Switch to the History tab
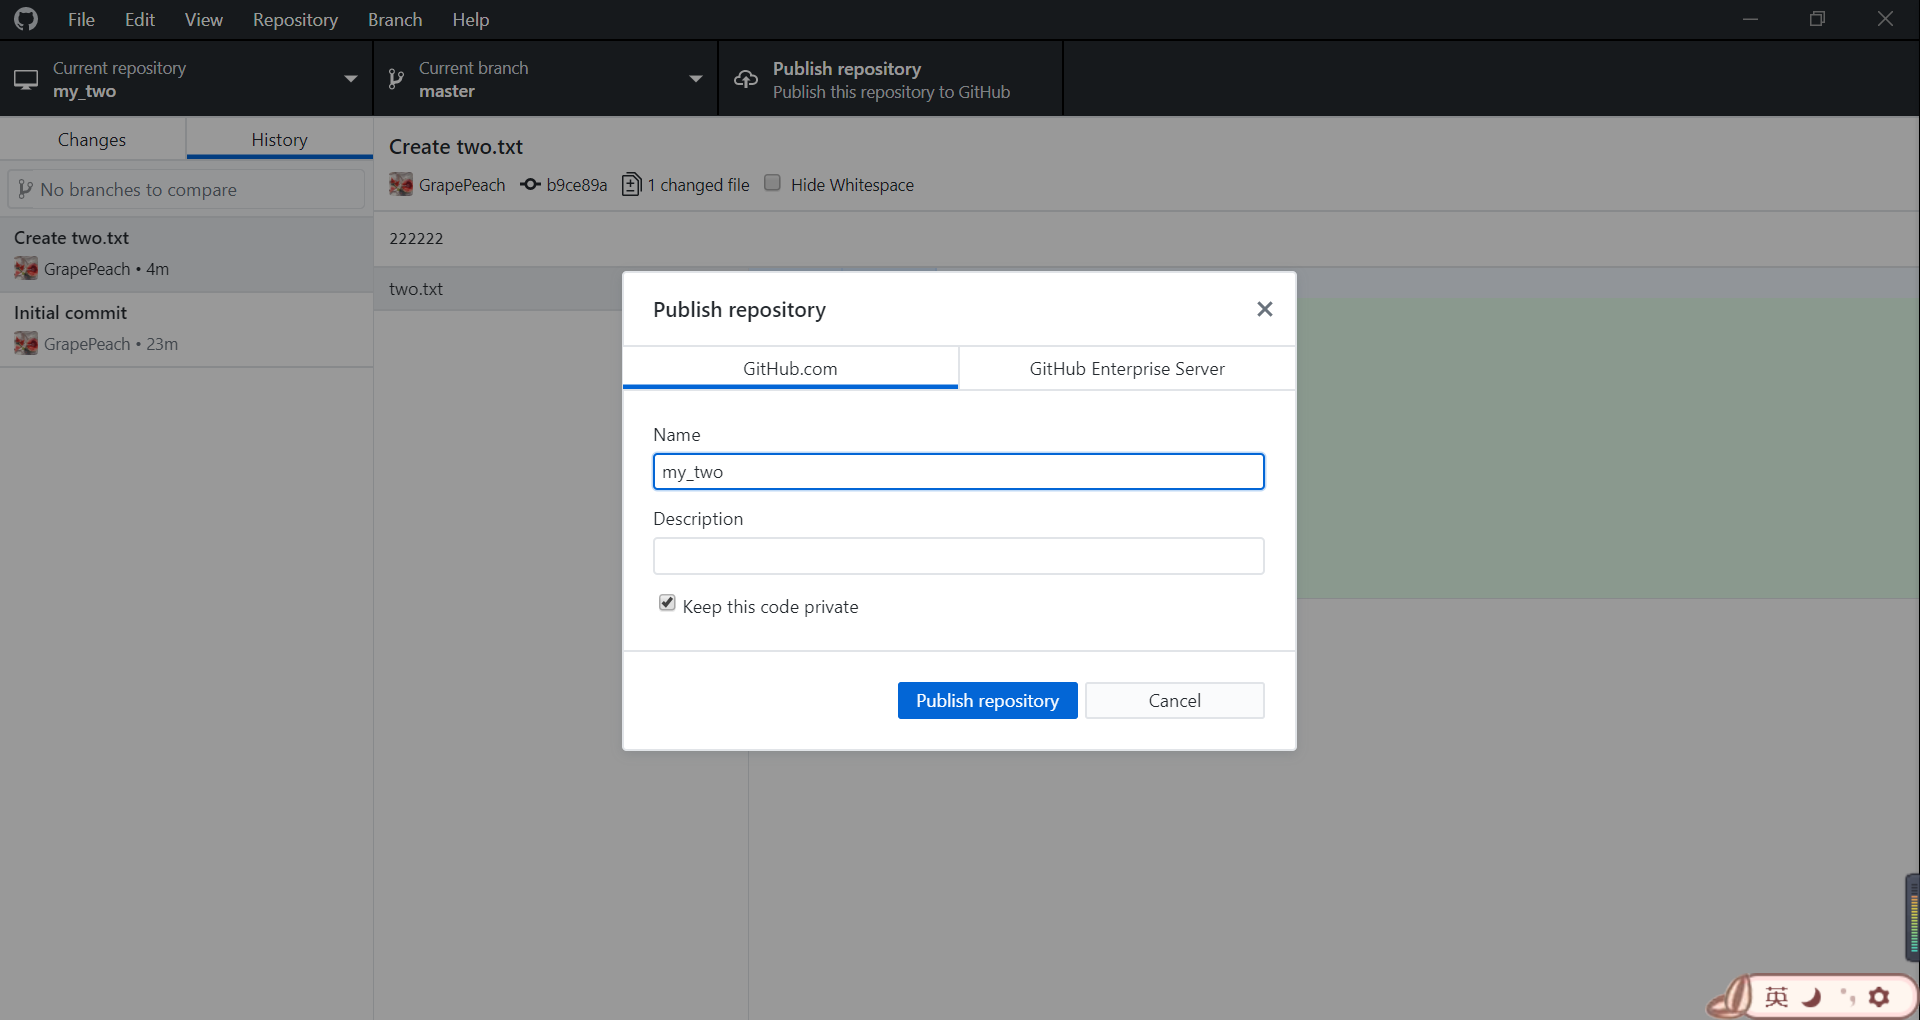The height and width of the screenshot is (1020, 1920). 279,139
